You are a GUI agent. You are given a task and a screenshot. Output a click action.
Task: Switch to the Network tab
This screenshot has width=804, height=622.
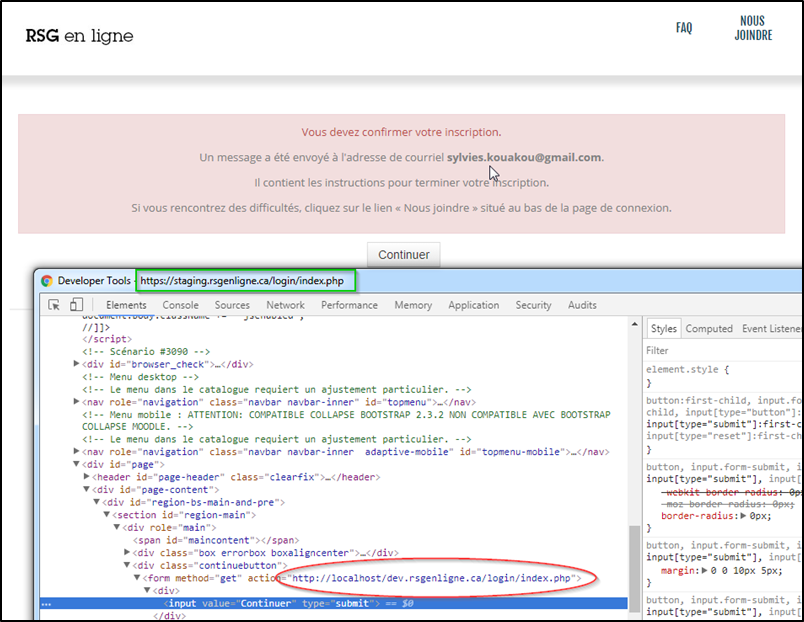(285, 305)
